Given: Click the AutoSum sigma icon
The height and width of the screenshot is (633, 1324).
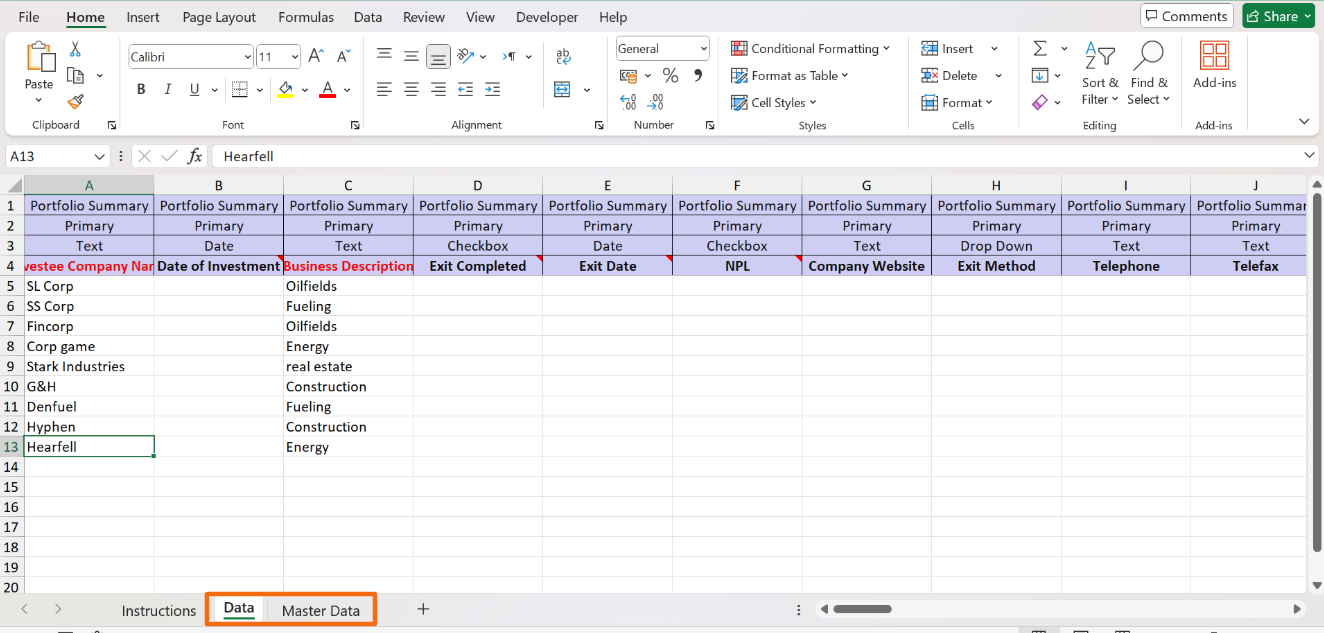Looking at the screenshot, I should [x=1040, y=49].
